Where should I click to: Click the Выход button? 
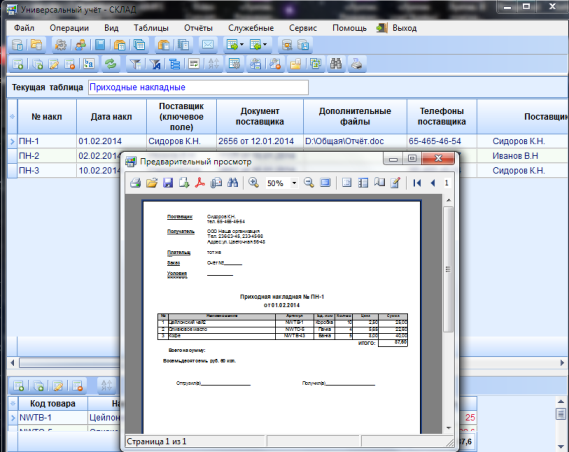click(x=397, y=28)
